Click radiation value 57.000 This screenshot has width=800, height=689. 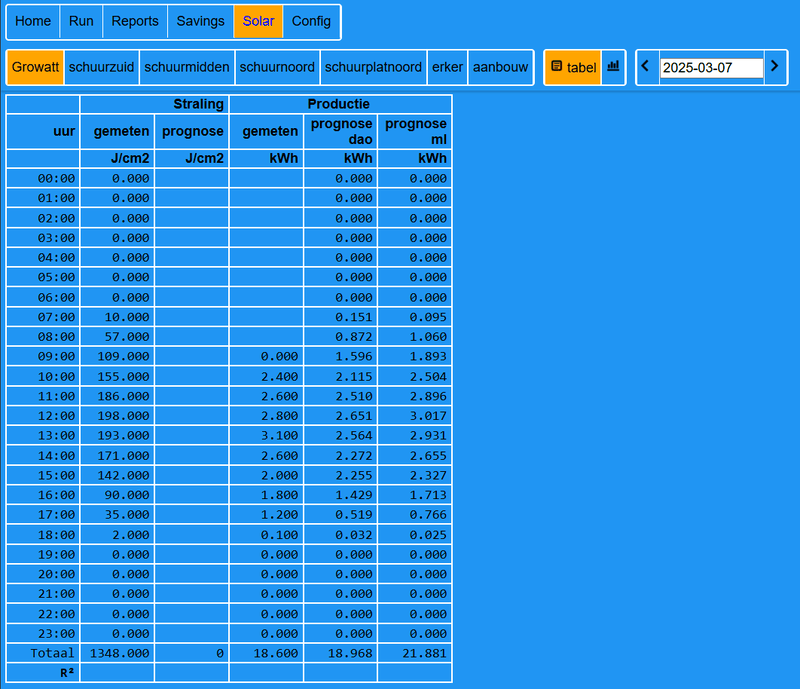117,337
